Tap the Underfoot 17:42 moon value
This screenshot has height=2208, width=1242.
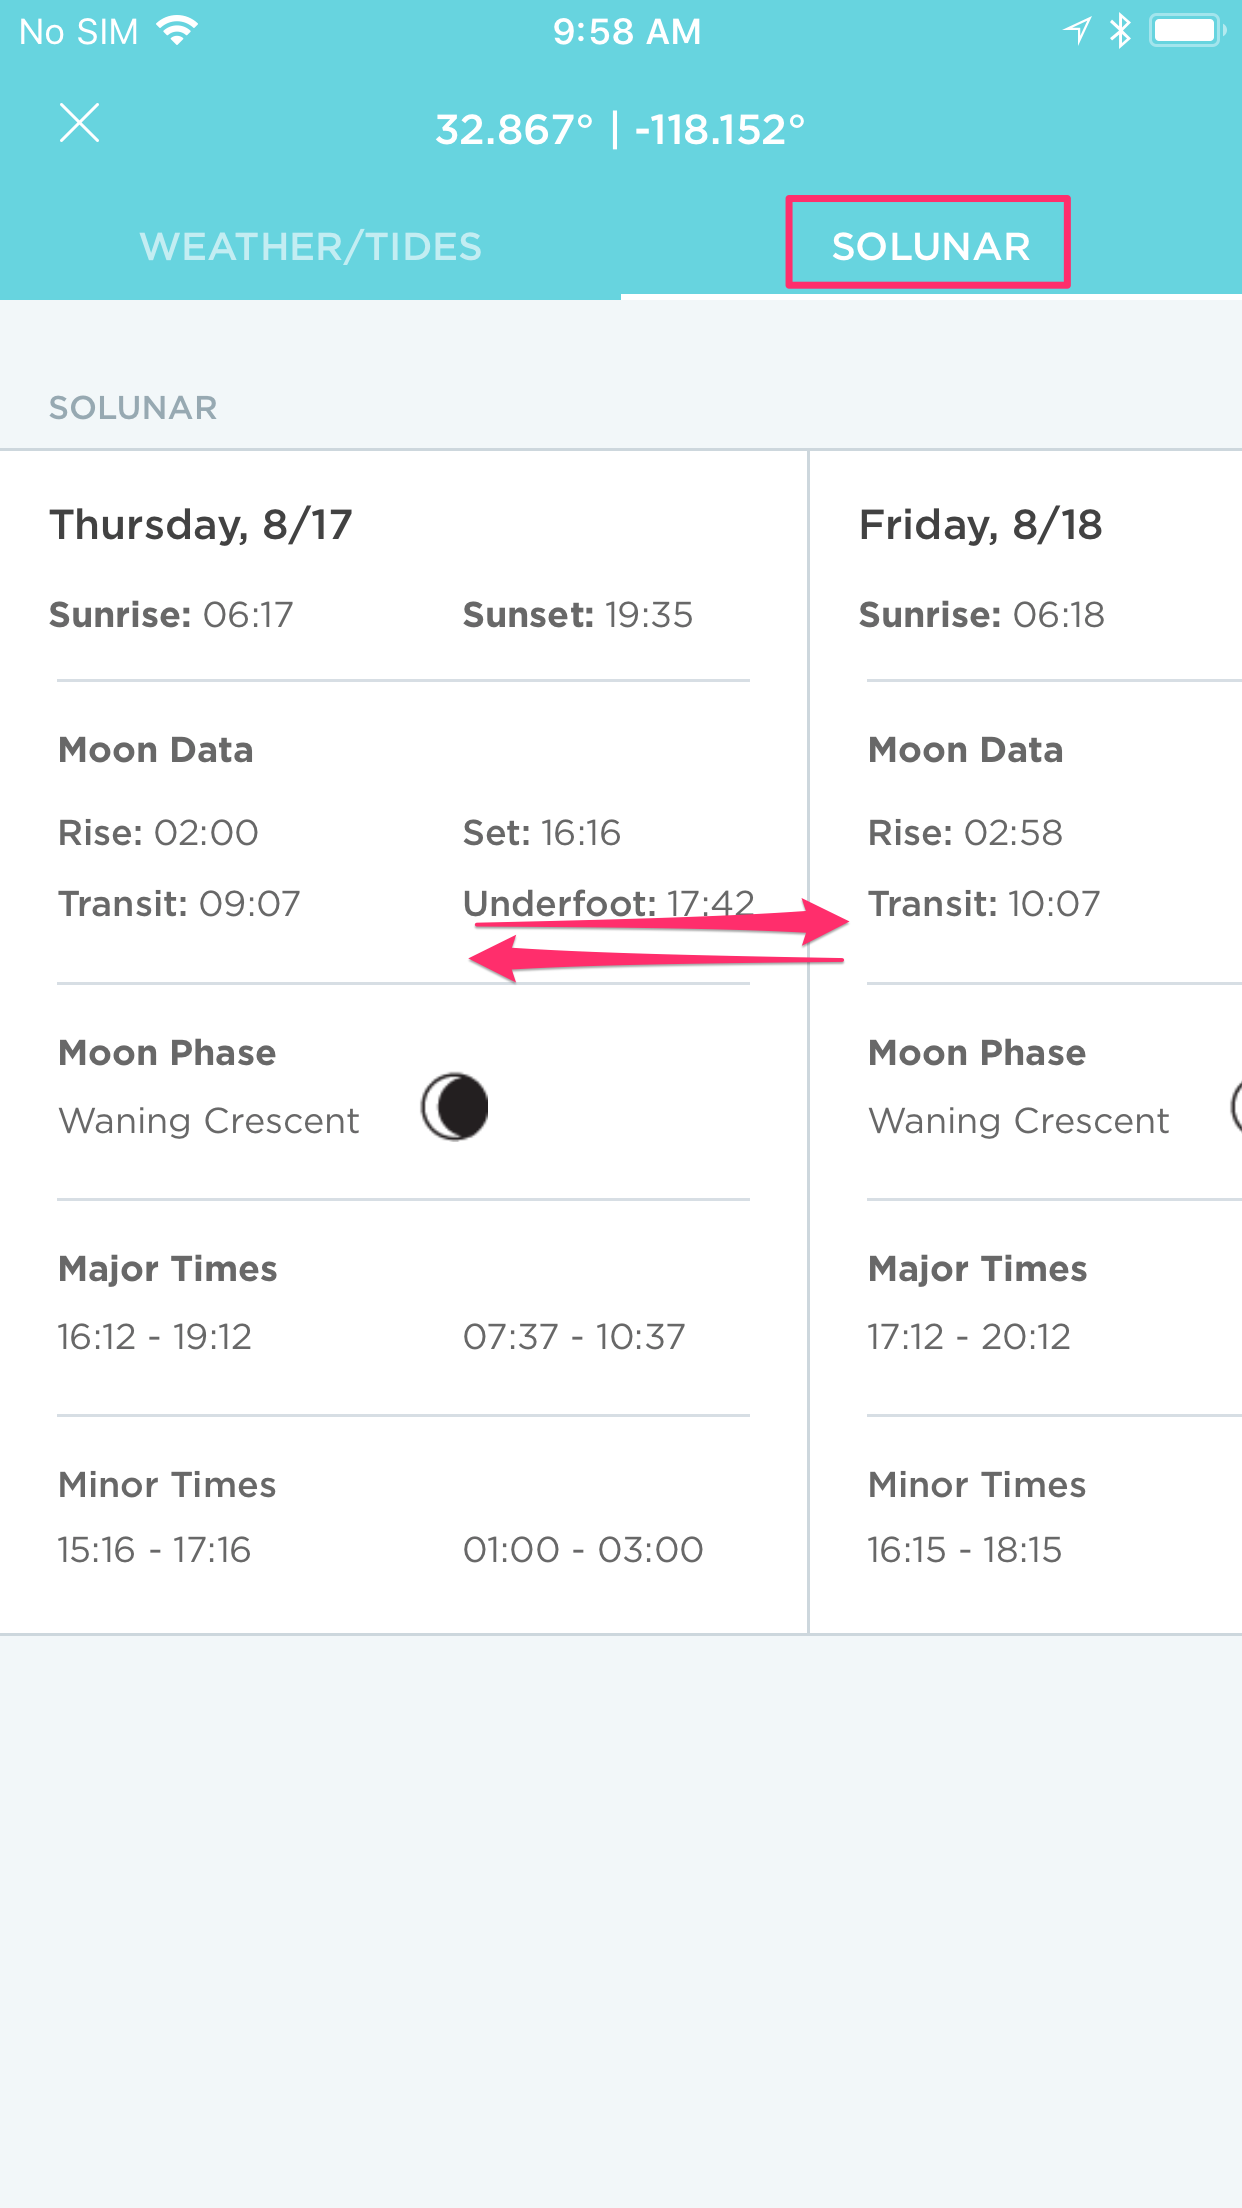click(609, 903)
